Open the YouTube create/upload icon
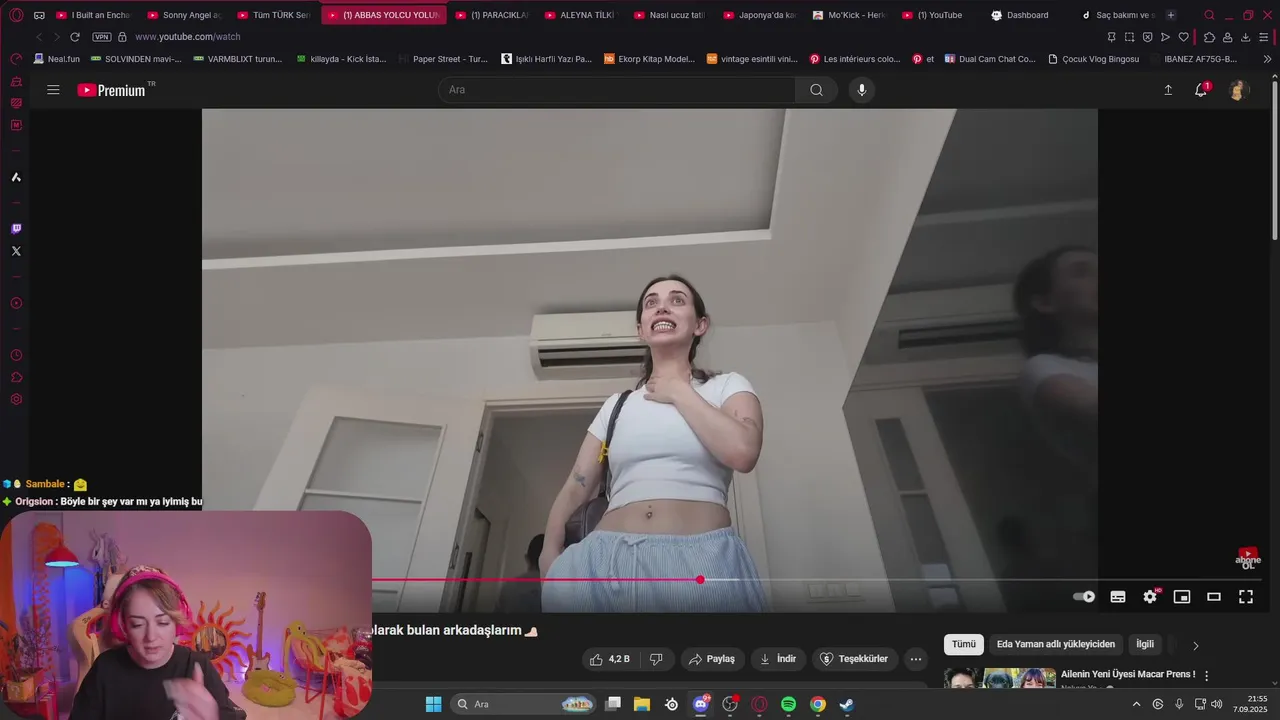Screen dimensions: 1280x720 tap(1168, 90)
